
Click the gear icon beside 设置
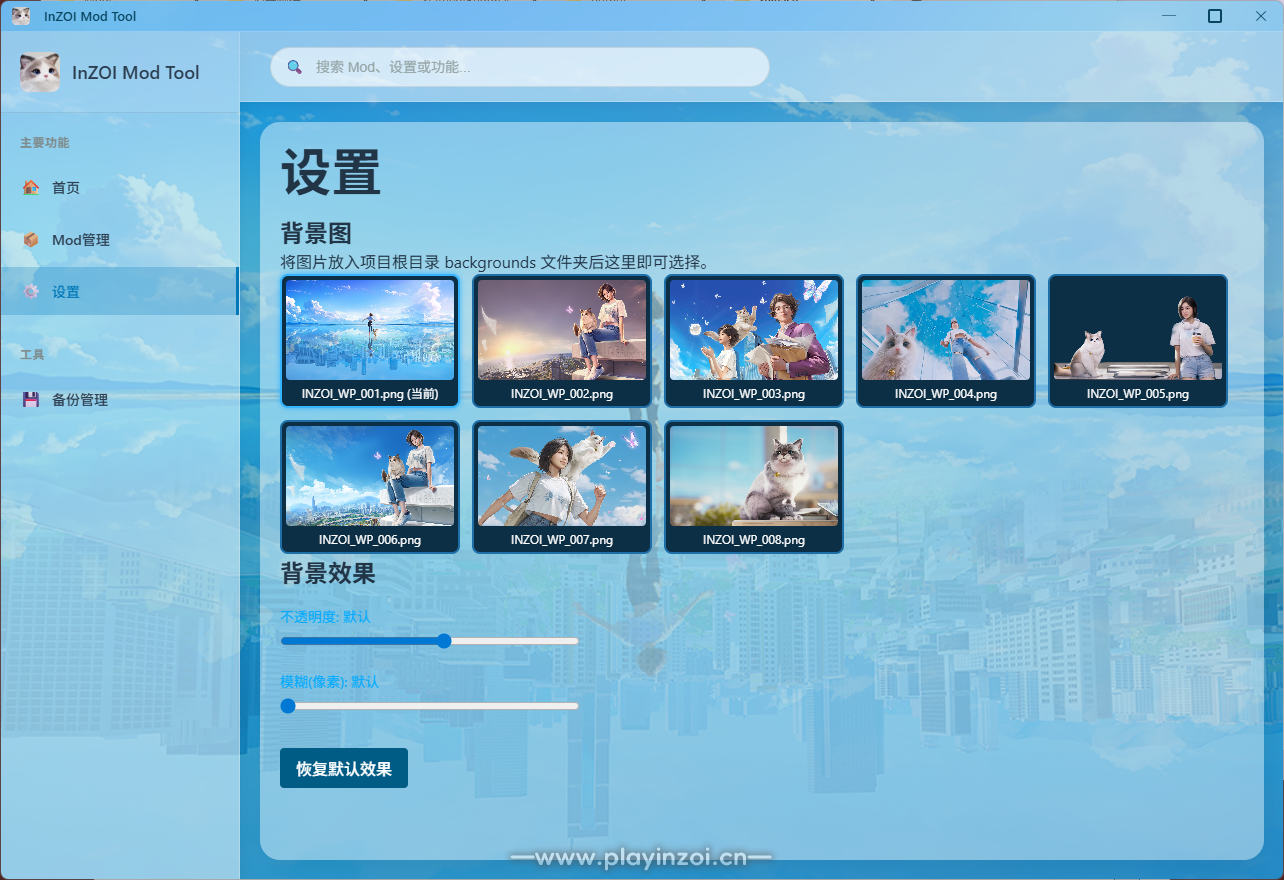click(x=31, y=292)
